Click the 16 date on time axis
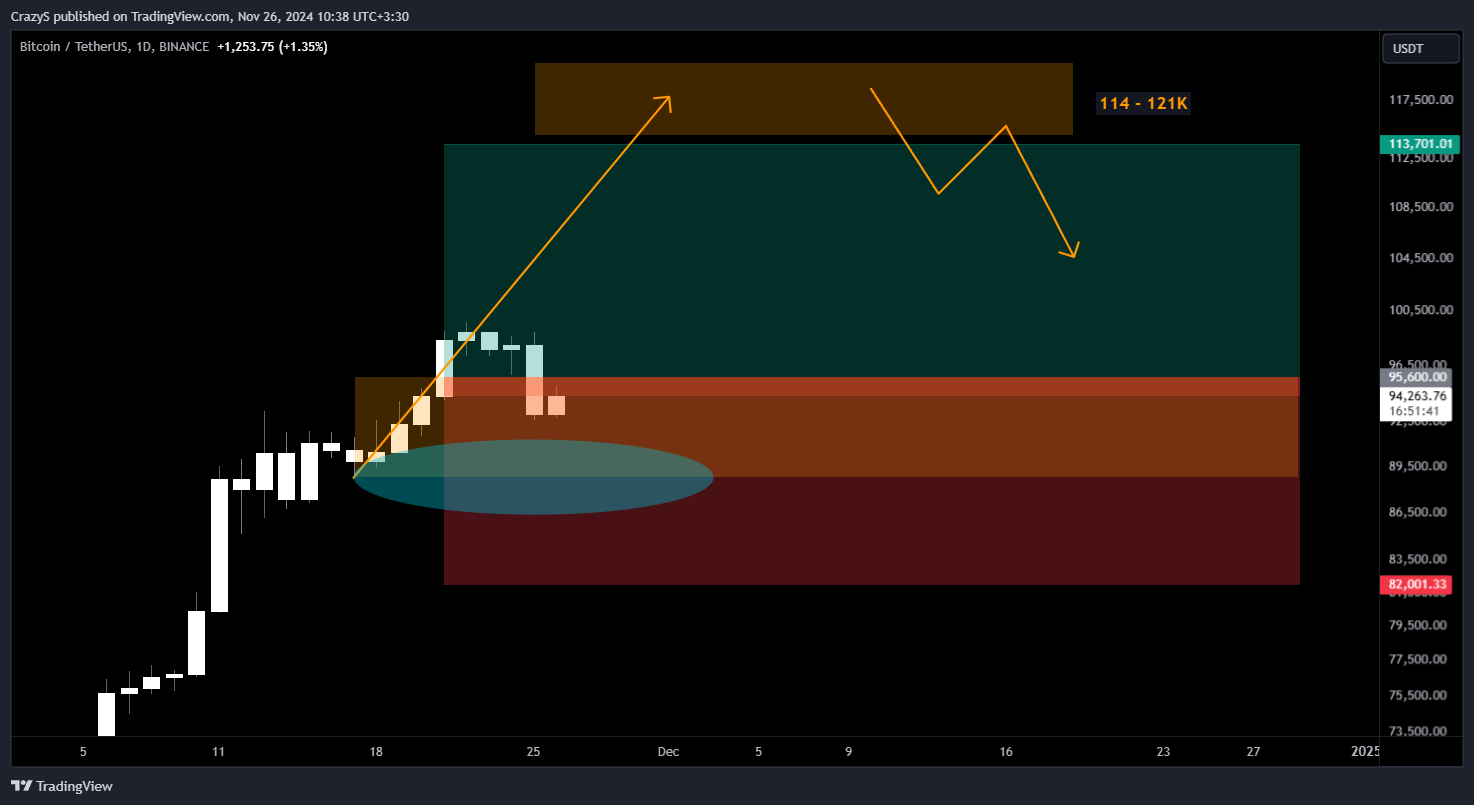The height and width of the screenshot is (805, 1474). (x=1006, y=752)
